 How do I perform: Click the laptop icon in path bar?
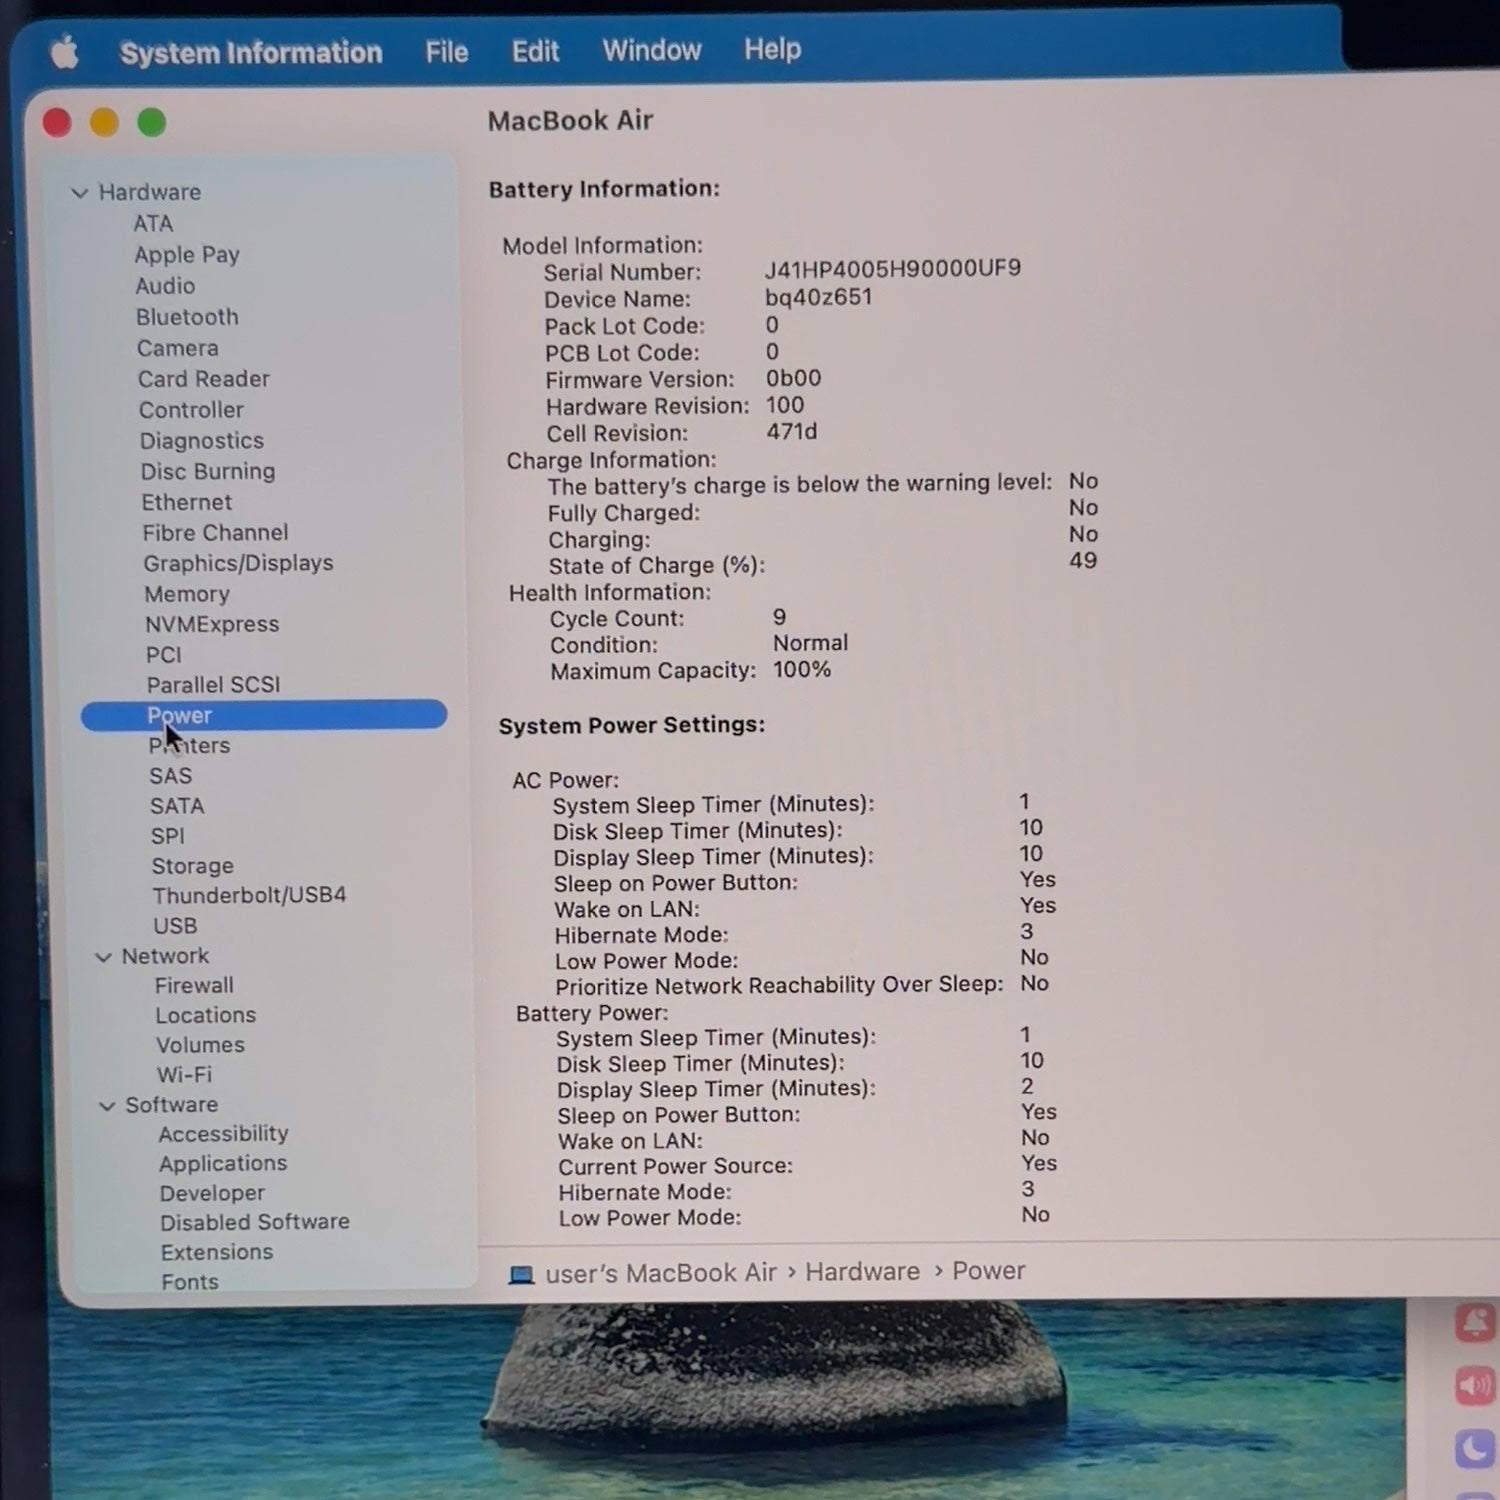pyautogui.click(x=521, y=1275)
